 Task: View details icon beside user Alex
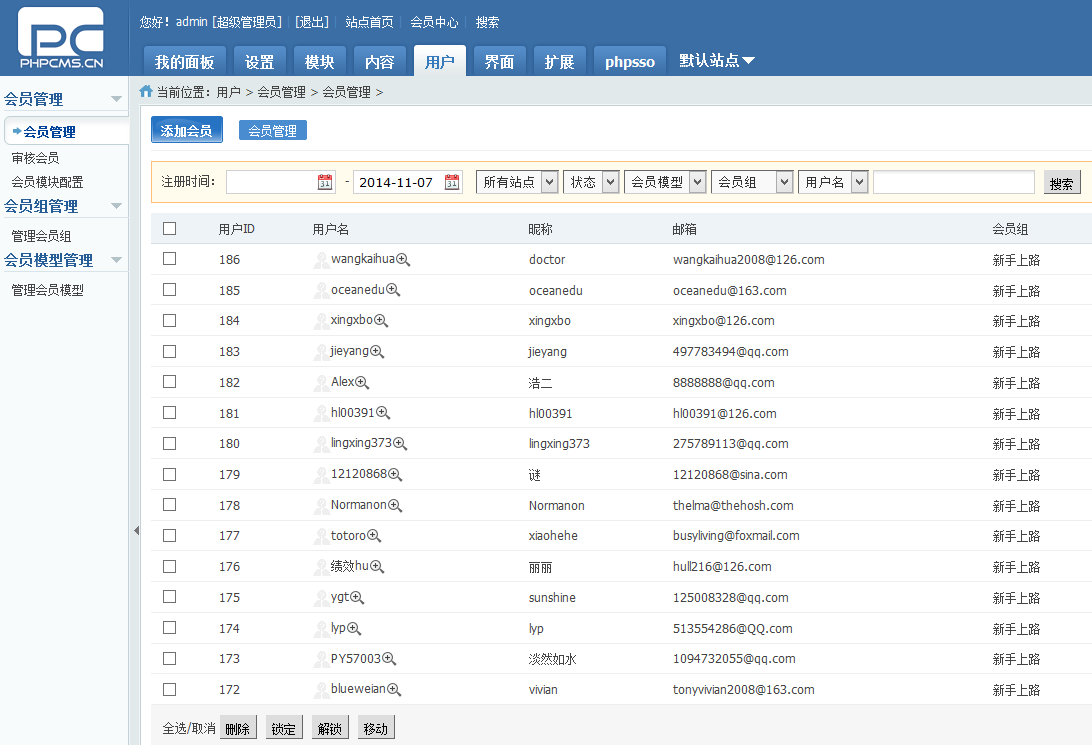pyautogui.click(x=362, y=383)
